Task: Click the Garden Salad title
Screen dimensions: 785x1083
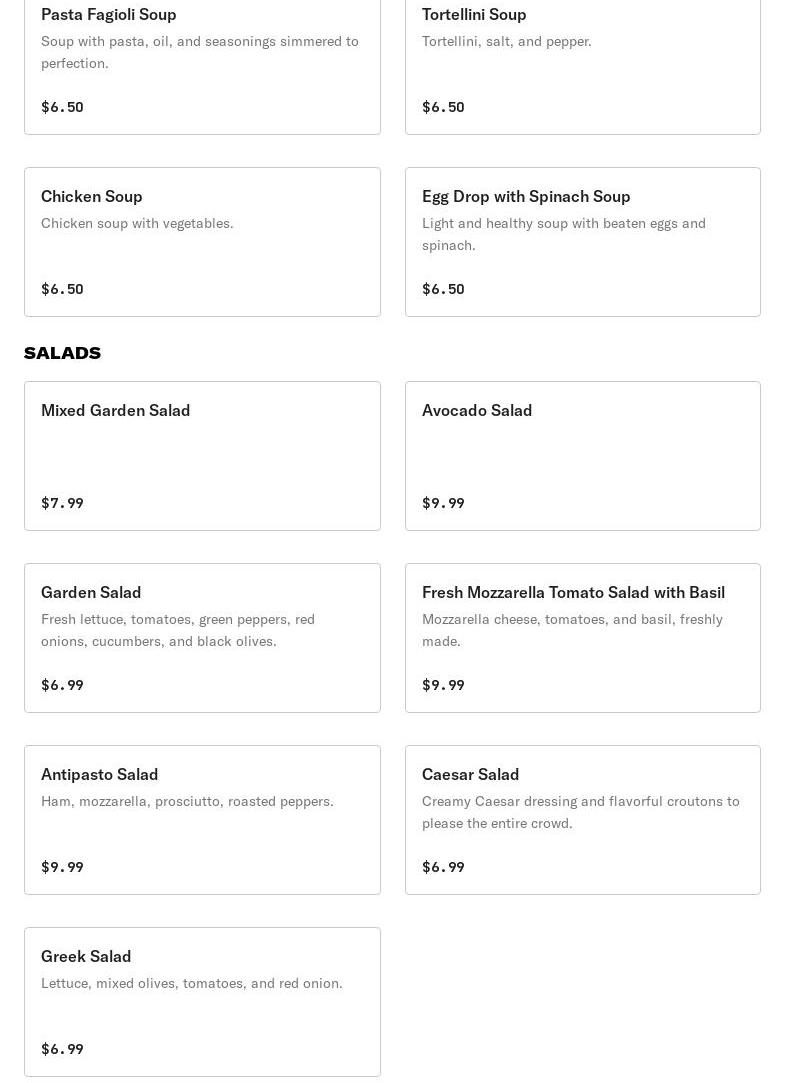Action: coord(91,592)
